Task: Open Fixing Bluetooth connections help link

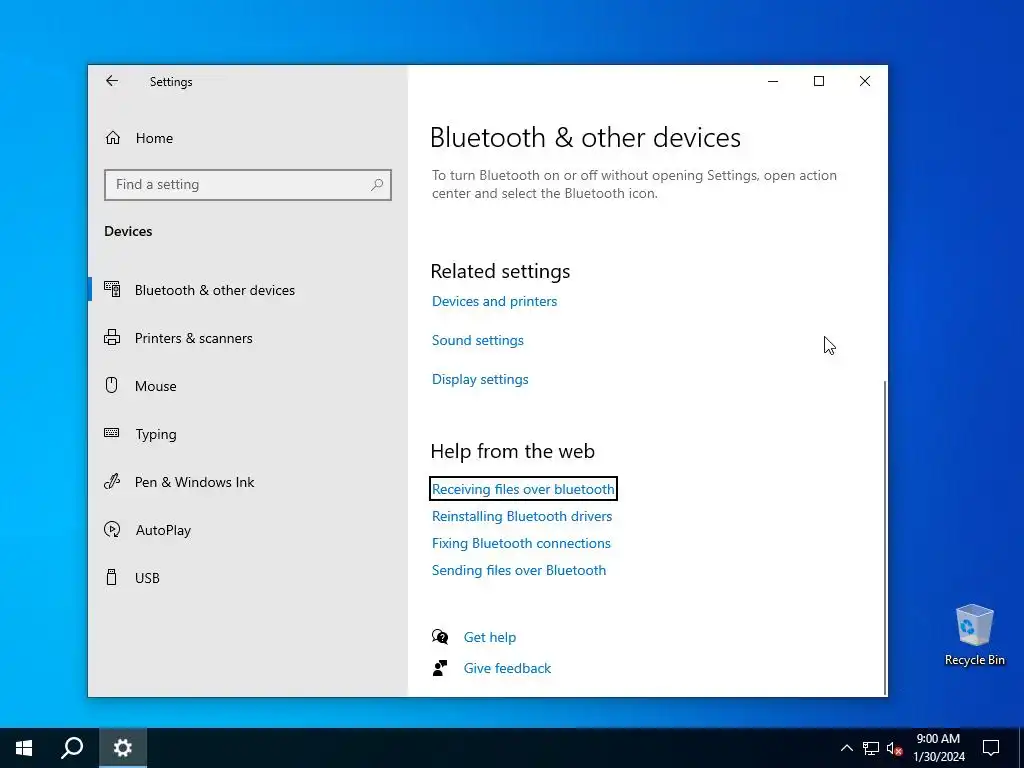Action: point(521,543)
